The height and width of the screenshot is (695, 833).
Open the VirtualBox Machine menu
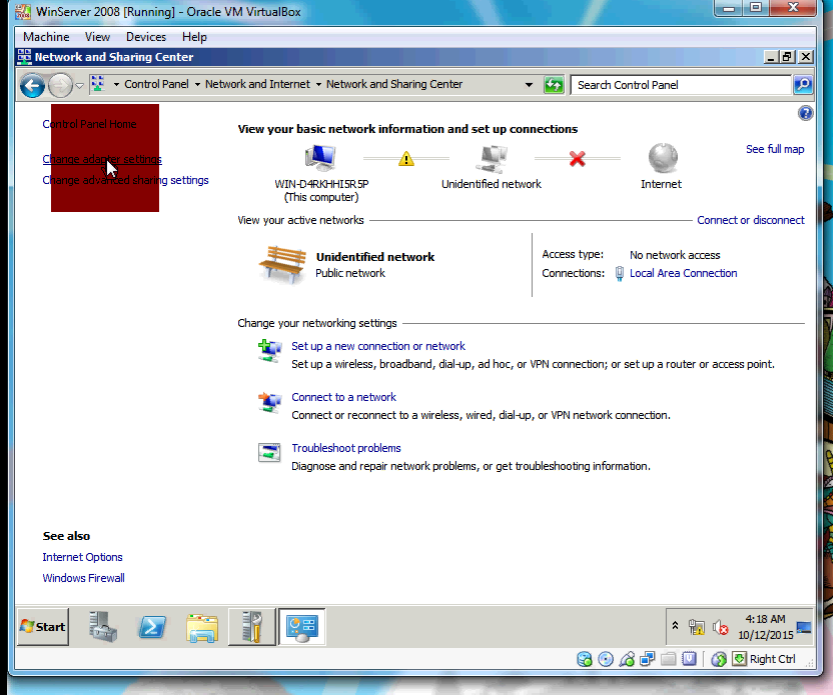click(46, 37)
